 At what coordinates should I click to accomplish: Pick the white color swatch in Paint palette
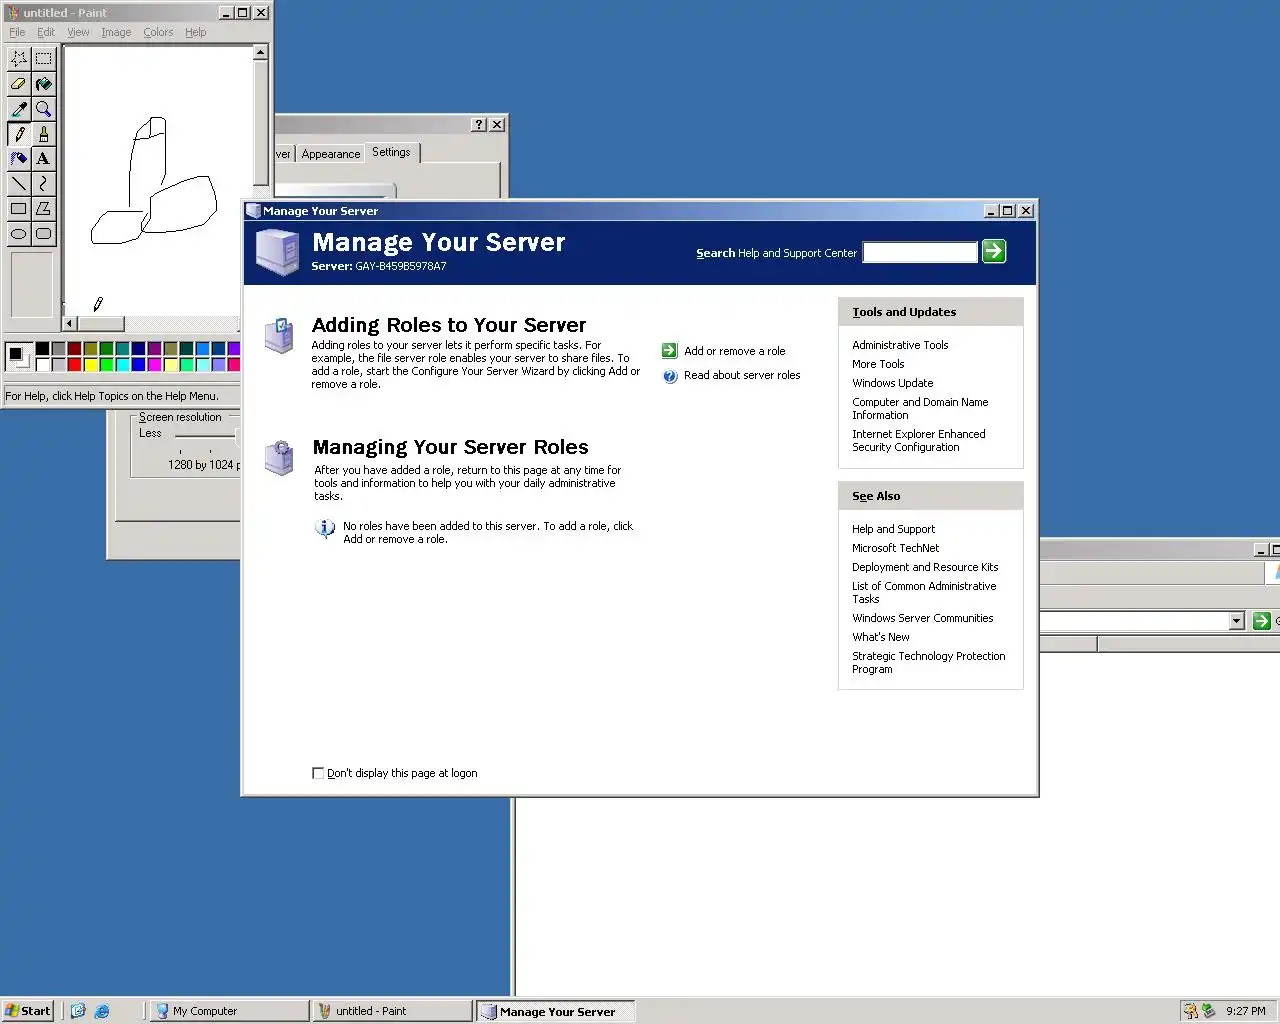coord(42,364)
